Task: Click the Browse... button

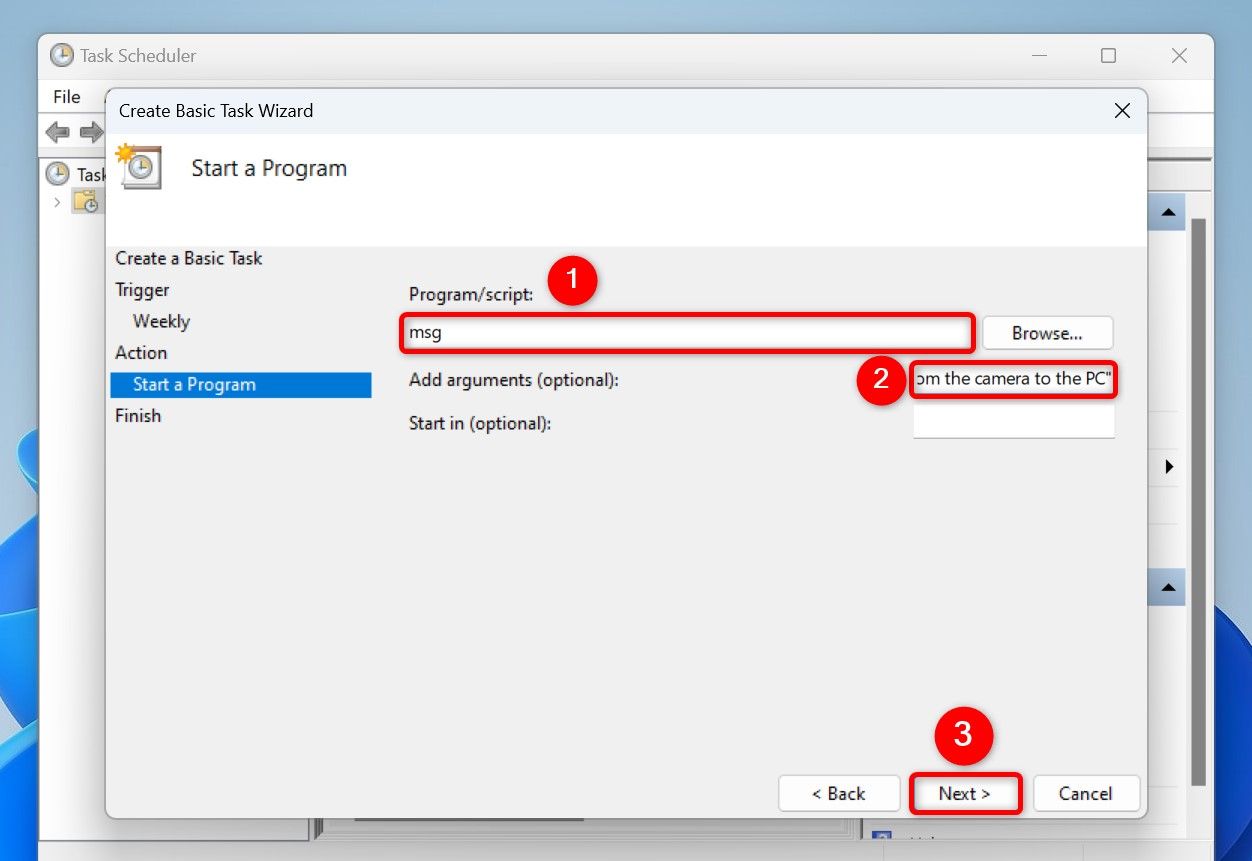Action: 1047,333
